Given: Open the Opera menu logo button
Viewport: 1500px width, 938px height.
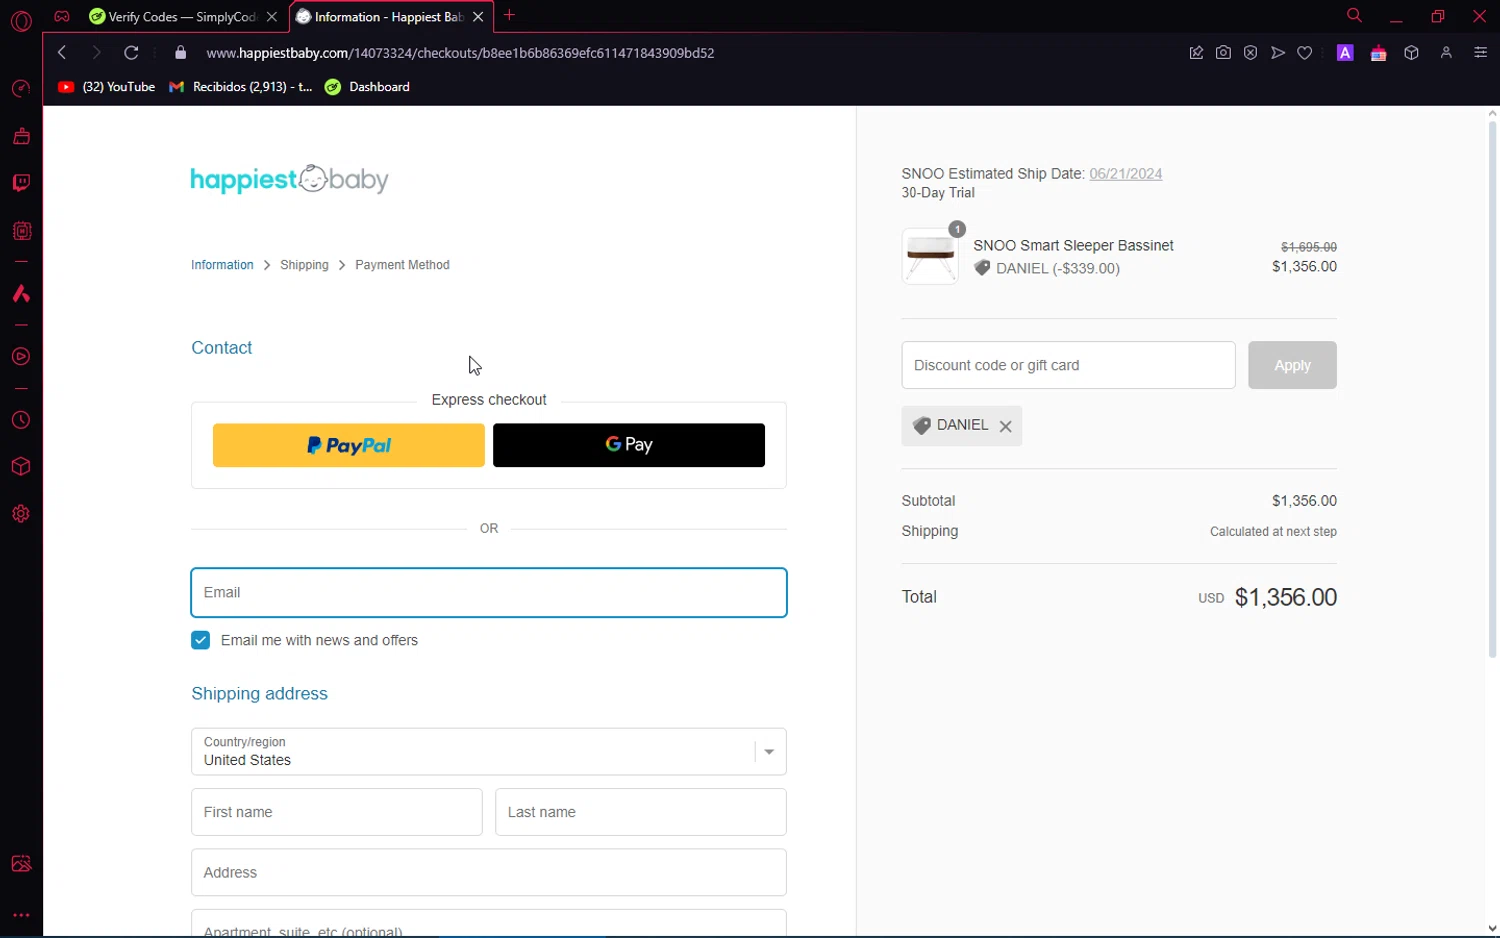Looking at the screenshot, I should click(x=21, y=20).
